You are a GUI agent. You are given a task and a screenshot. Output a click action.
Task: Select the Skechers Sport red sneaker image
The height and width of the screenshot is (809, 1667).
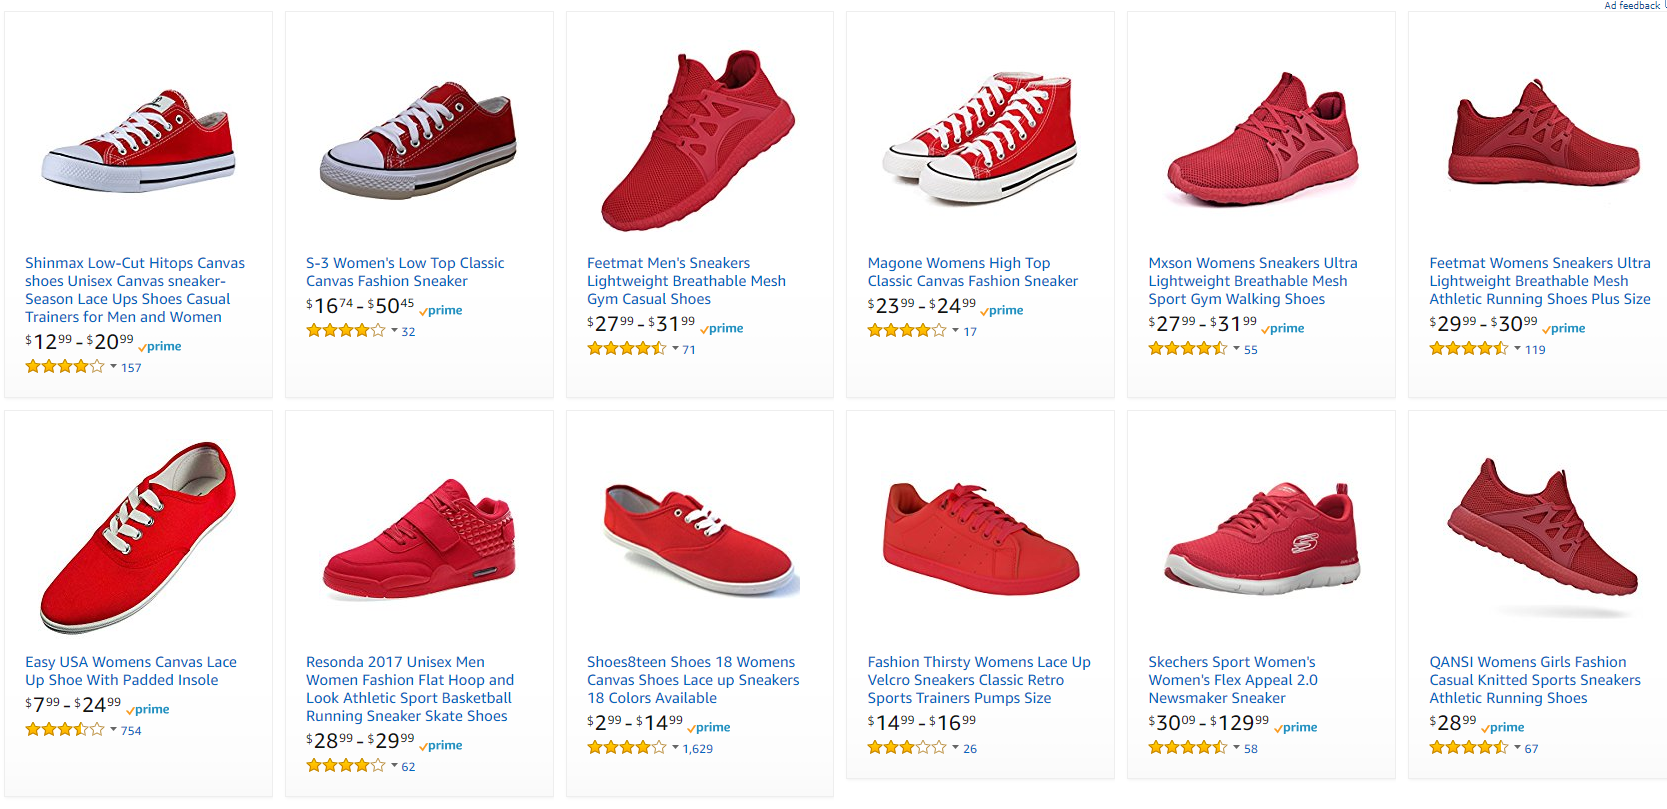(x=1261, y=539)
